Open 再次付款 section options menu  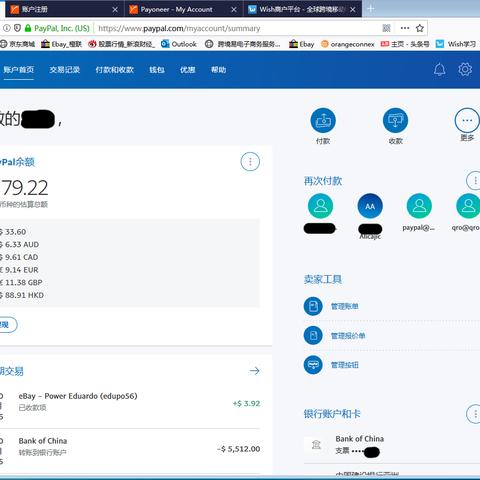click(x=474, y=181)
